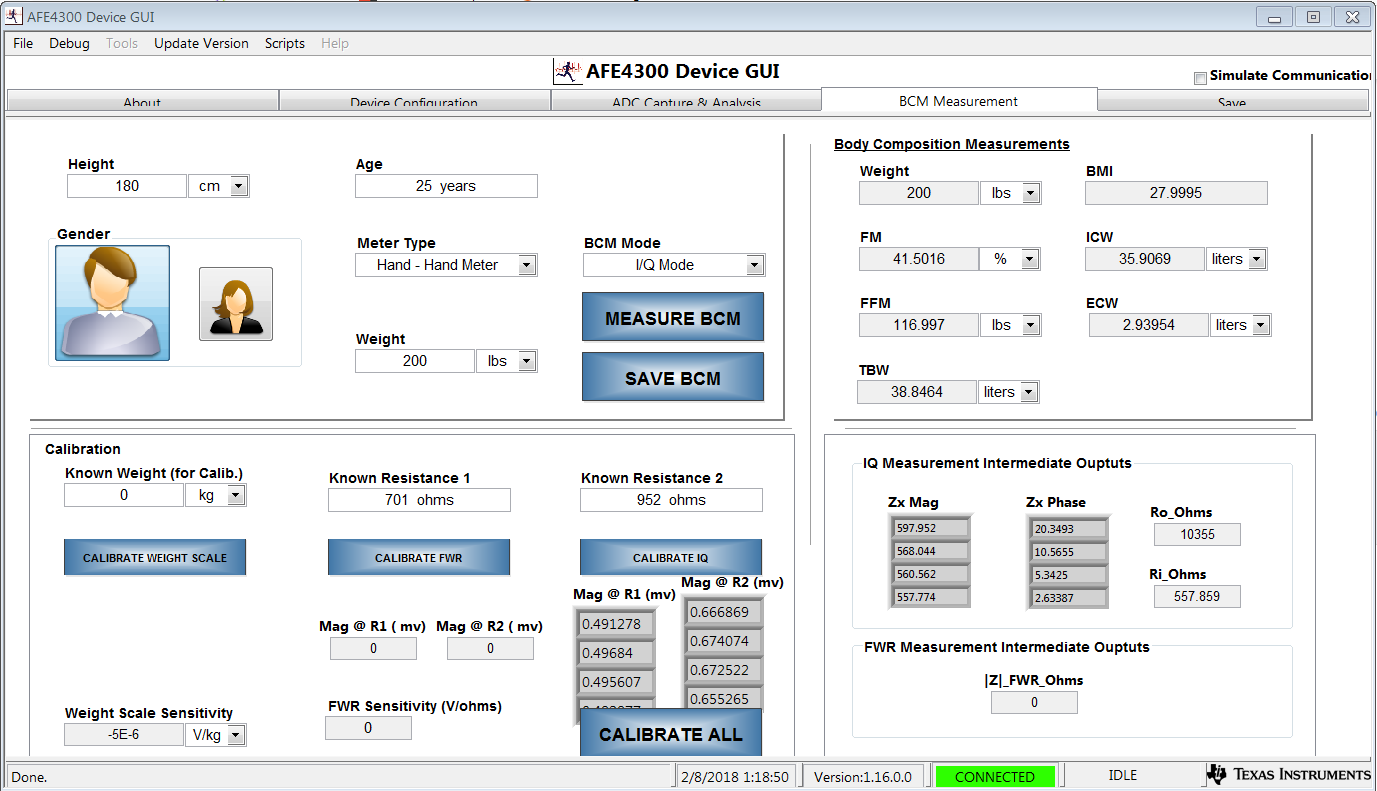Open FM percent unit dropdown
This screenshot has width=1377, height=791.
tap(1029, 259)
